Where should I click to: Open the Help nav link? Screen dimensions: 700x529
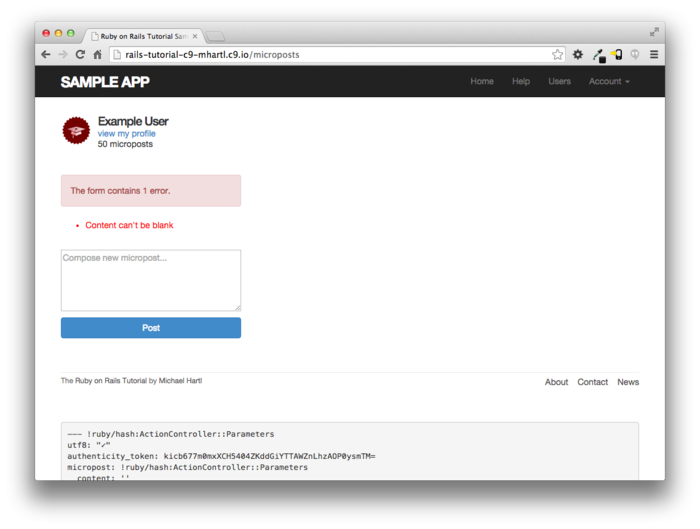pyautogui.click(x=521, y=81)
